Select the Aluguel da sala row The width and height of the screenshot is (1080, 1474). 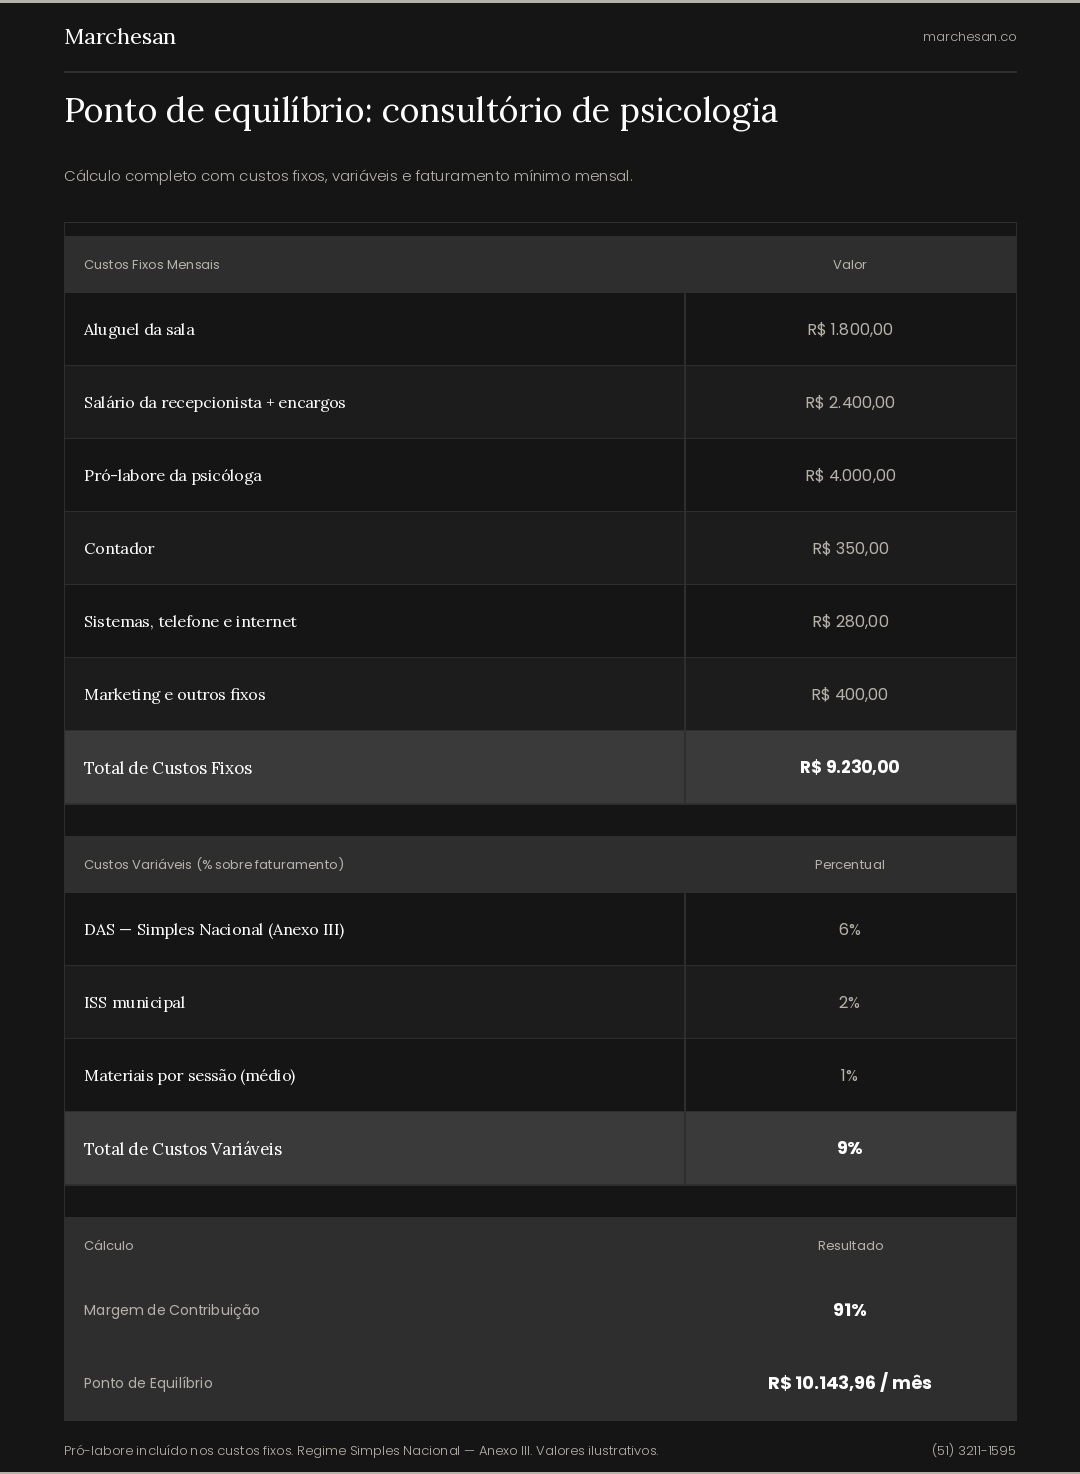tap(540, 329)
